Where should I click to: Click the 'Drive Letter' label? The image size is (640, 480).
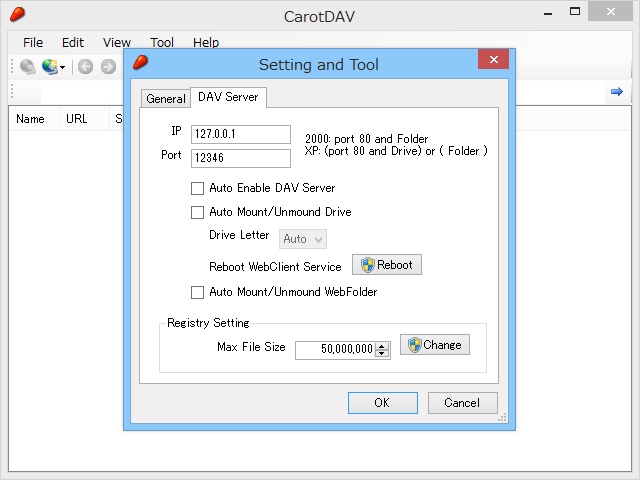coord(239,235)
